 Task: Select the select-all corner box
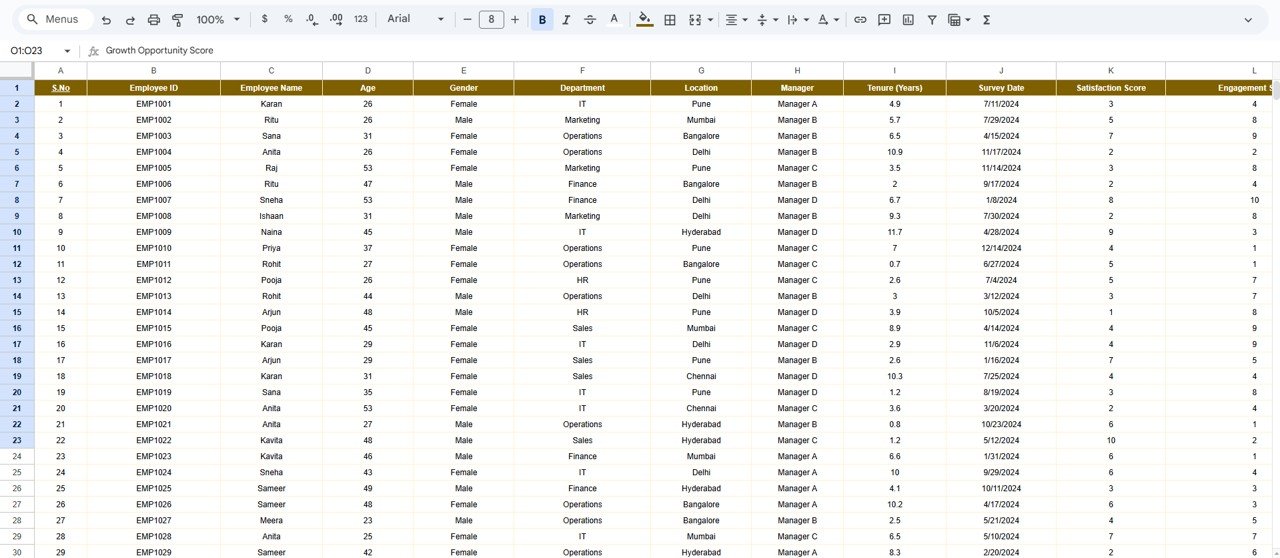coord(17,70)
